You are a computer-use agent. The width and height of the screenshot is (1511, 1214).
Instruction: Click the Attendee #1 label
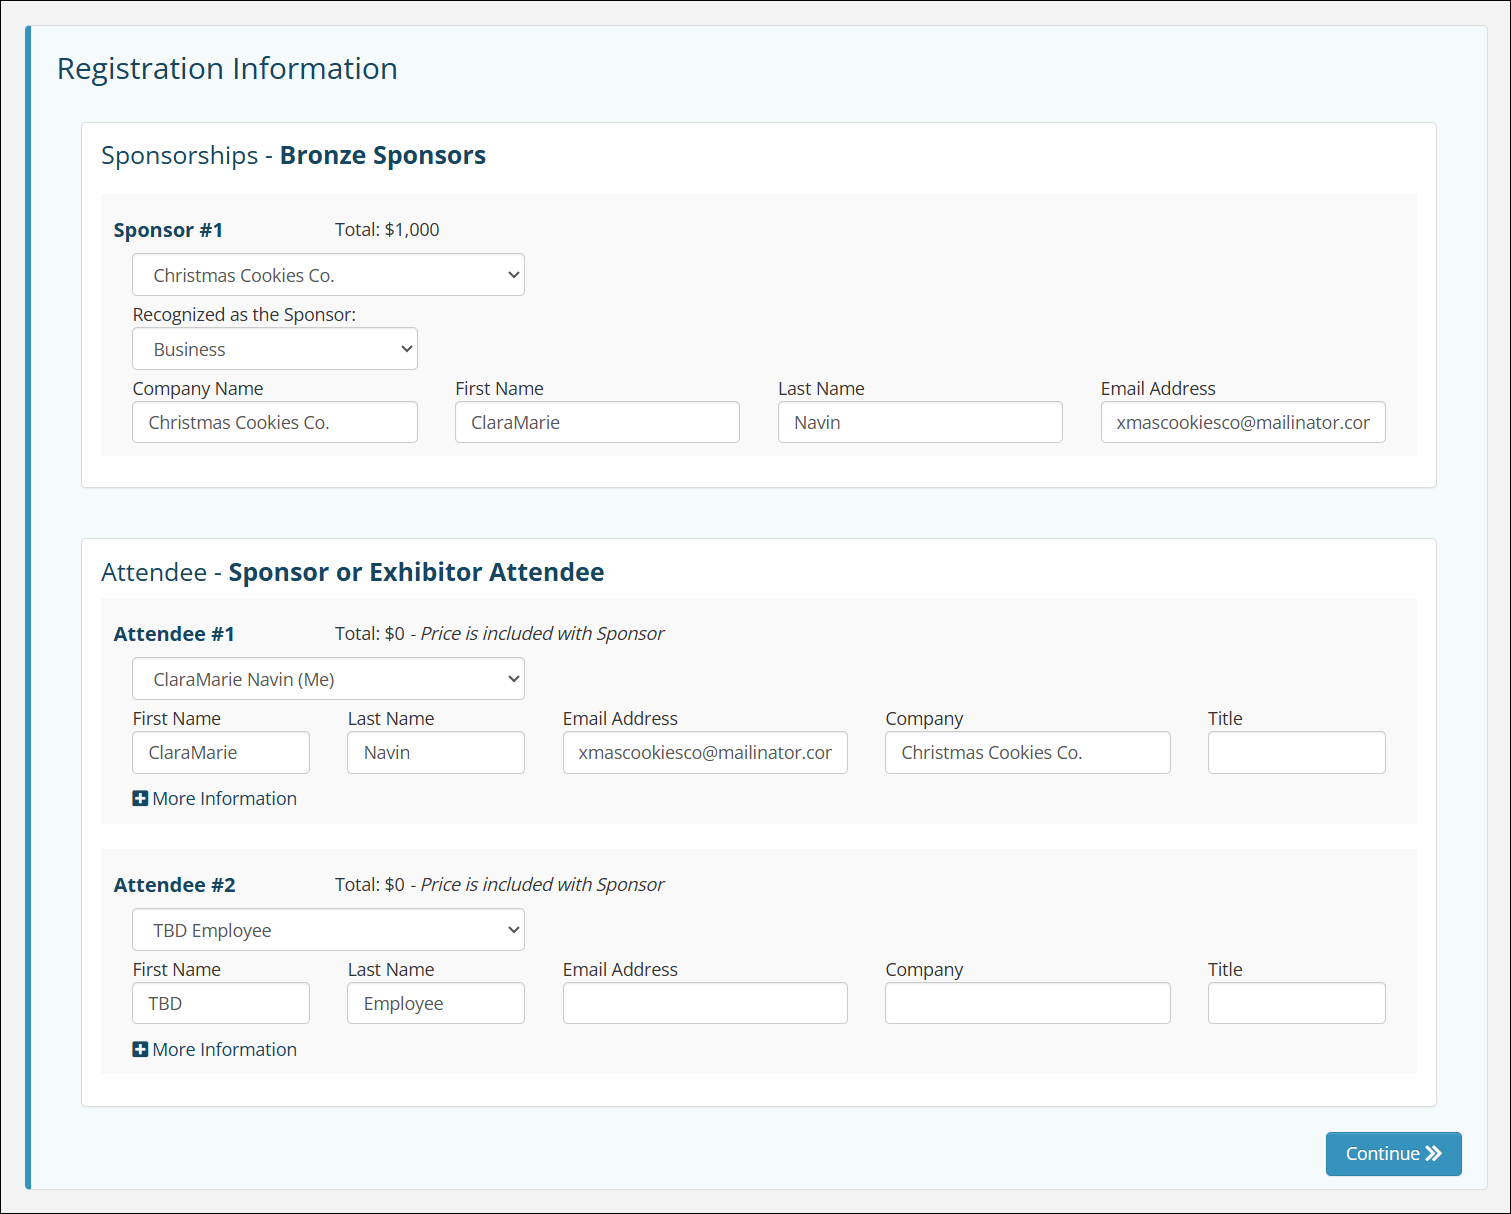point(174,634)
